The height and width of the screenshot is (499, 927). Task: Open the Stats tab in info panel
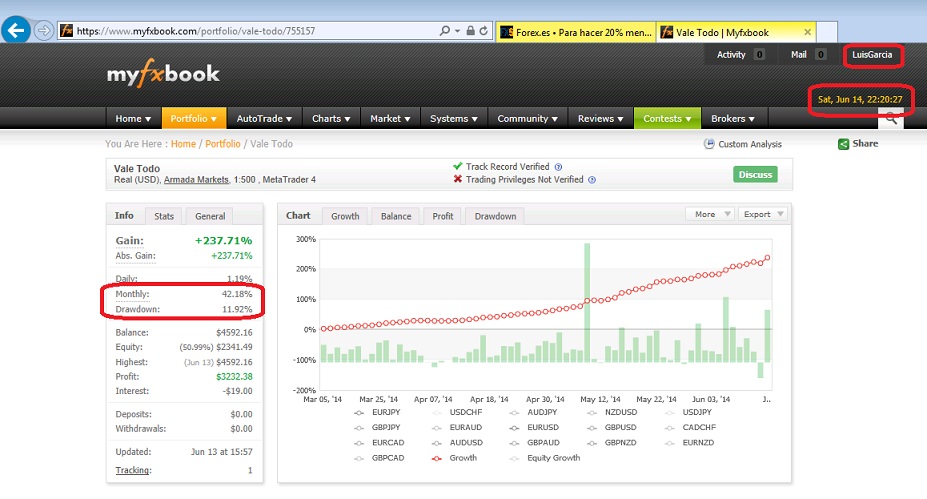click(x=164, y=216)
